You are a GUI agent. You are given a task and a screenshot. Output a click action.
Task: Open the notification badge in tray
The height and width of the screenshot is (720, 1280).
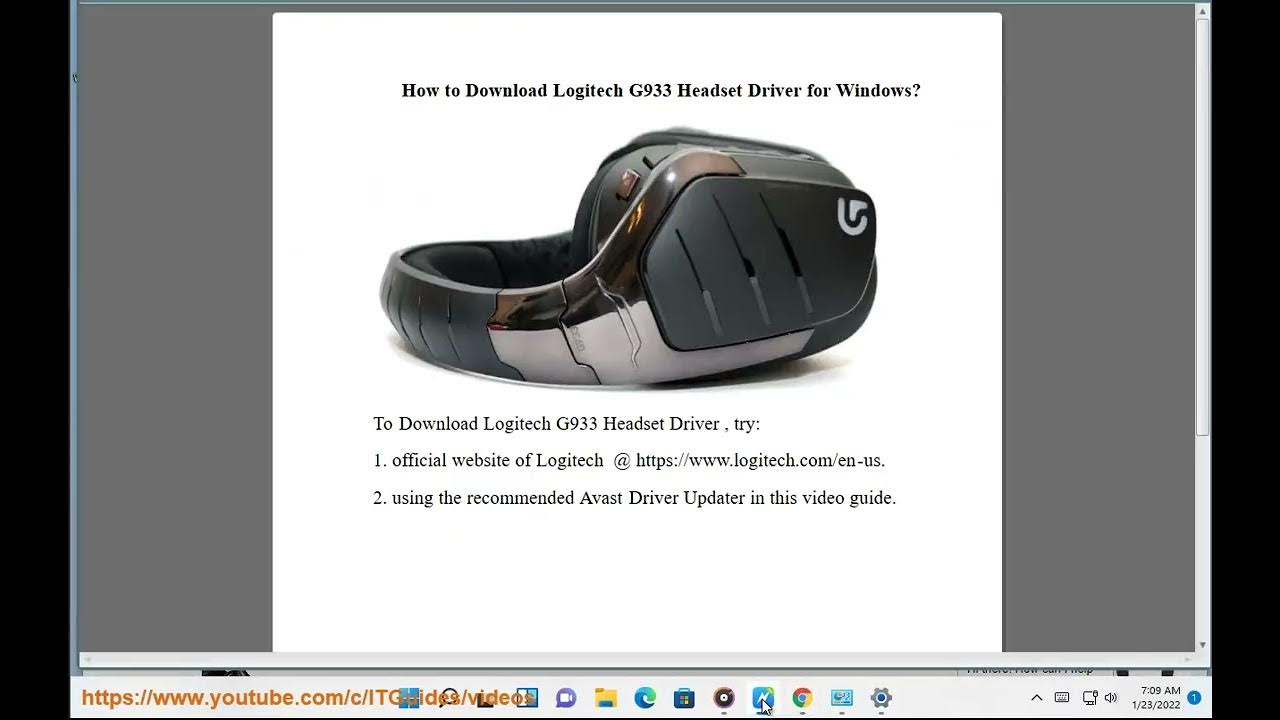pyautogui.click(x=1194, y=698)
